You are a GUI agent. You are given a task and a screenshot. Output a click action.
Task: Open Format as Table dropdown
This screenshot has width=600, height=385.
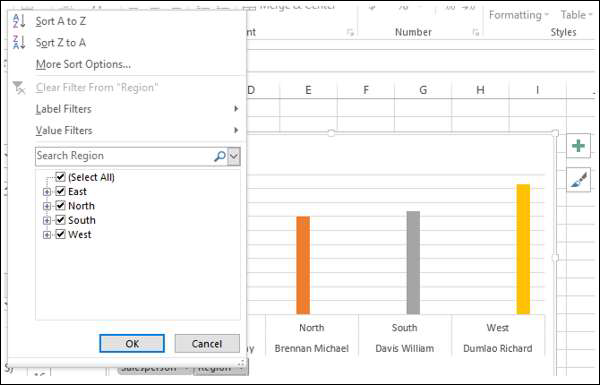coord(576,15)
